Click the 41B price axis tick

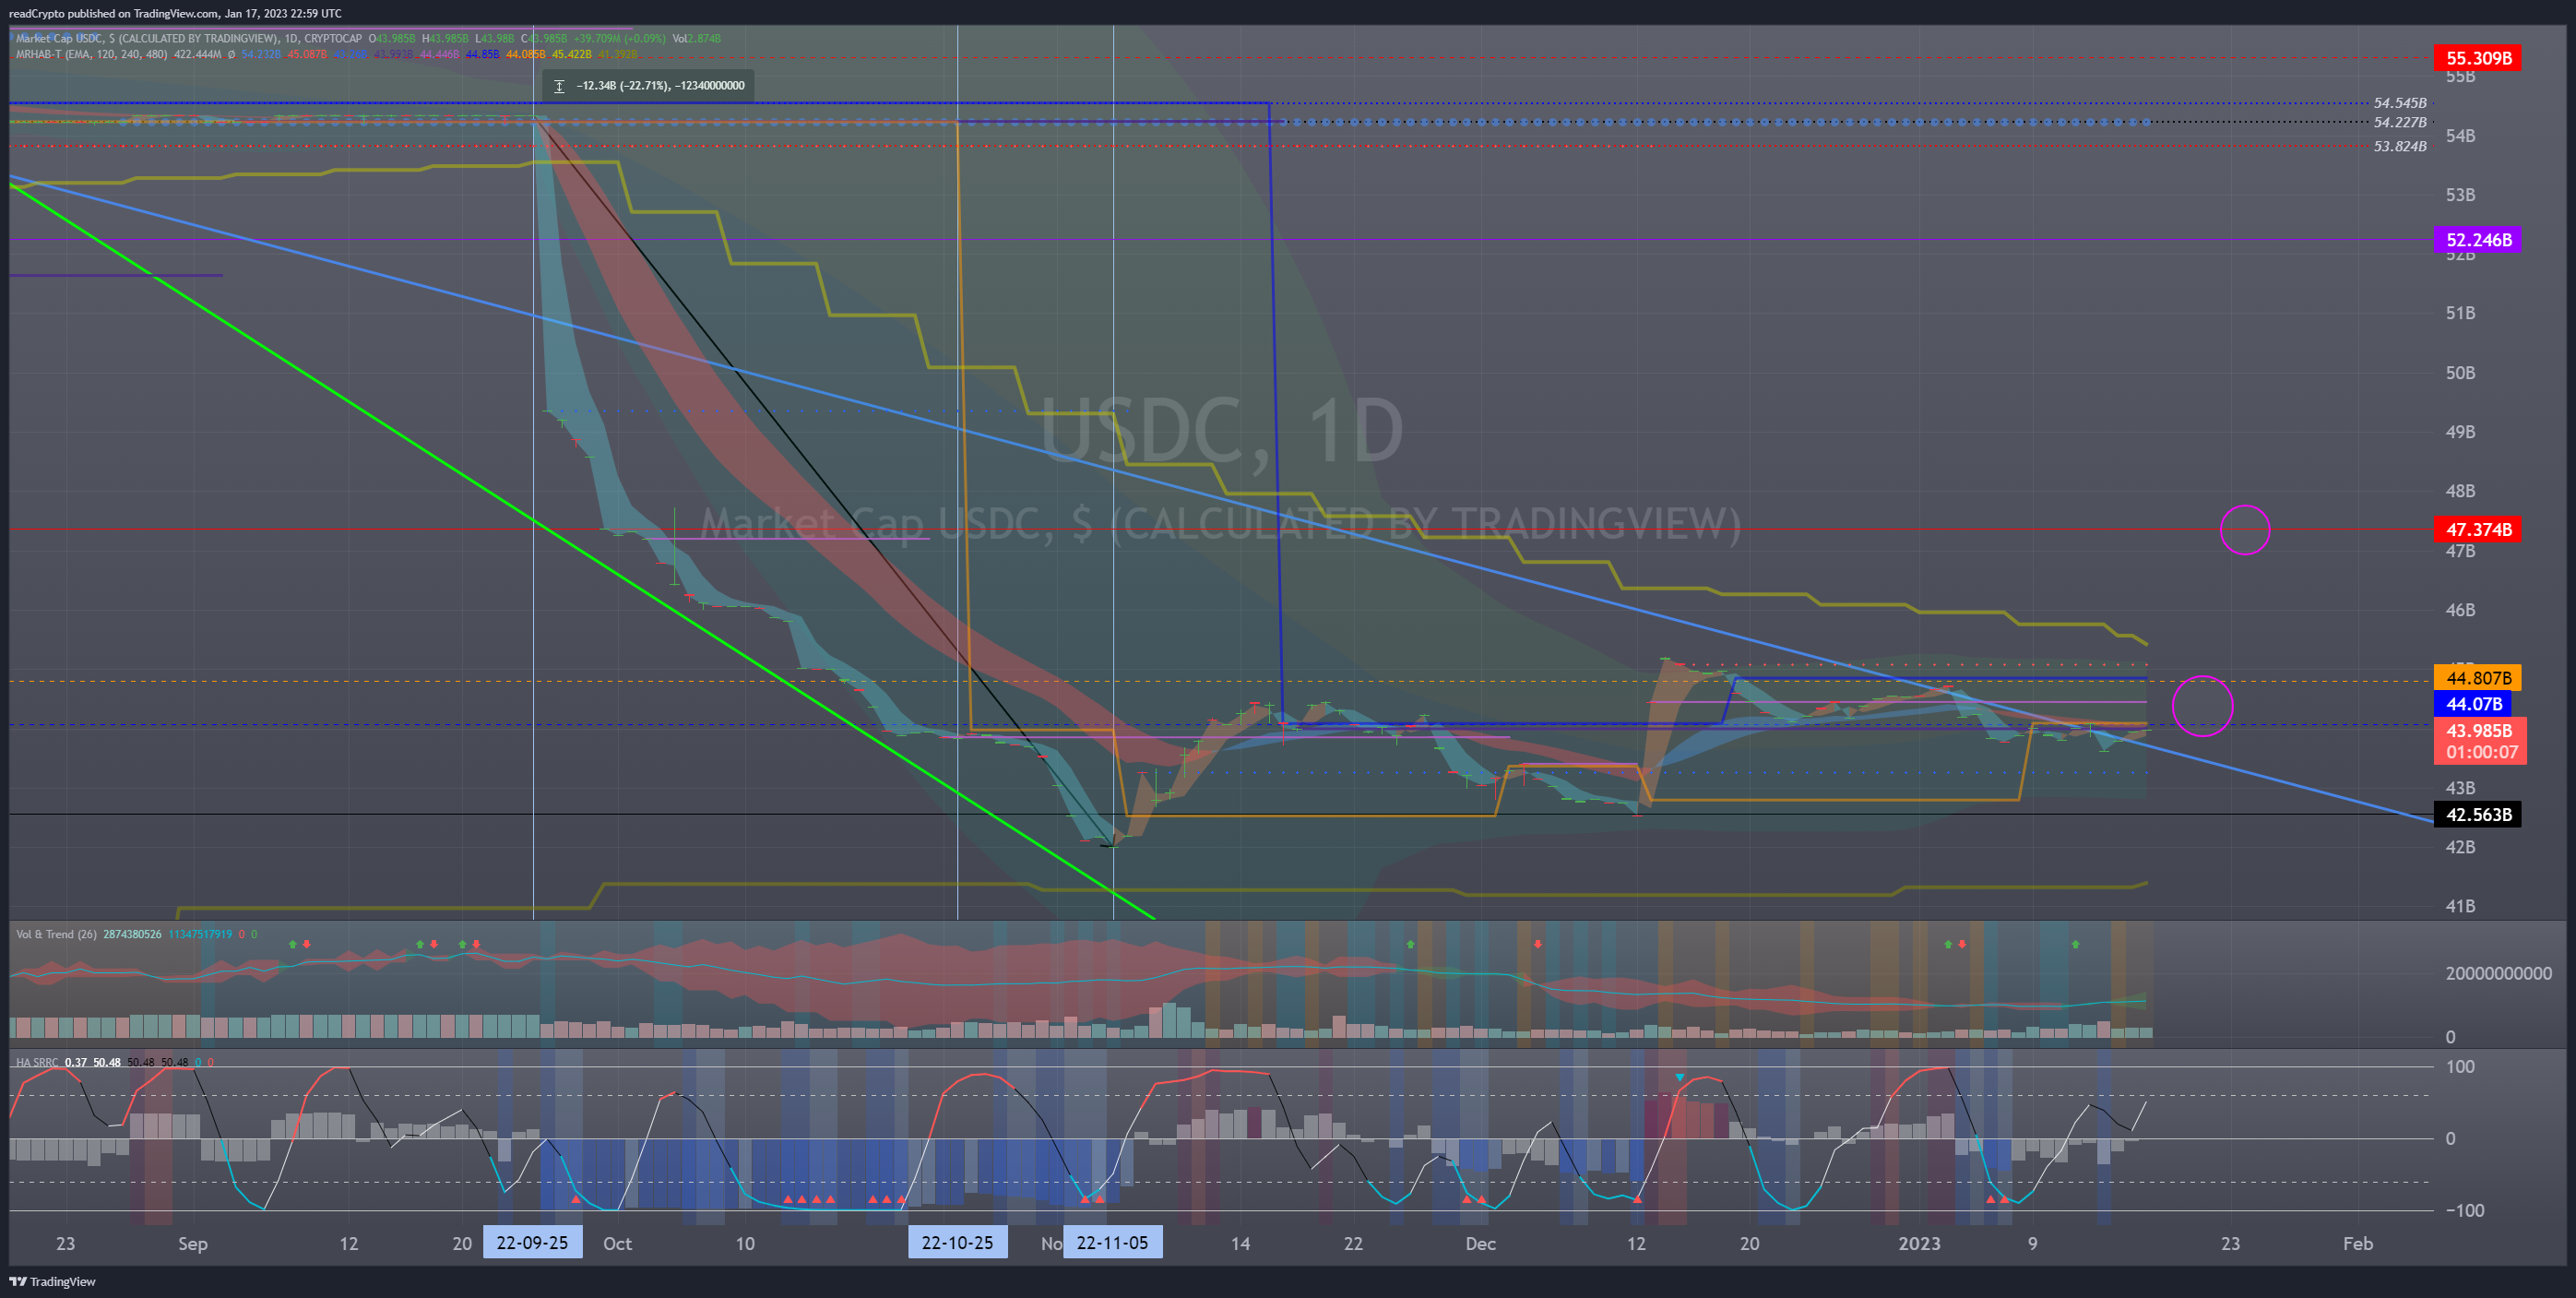[x=2460, y=906]
